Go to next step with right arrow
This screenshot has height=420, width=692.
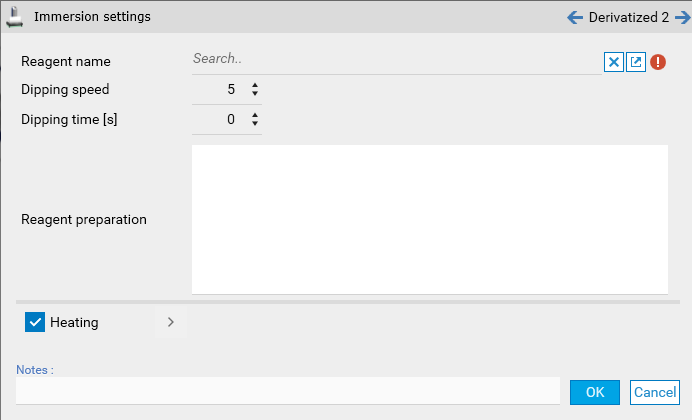(x=682, y=17)
